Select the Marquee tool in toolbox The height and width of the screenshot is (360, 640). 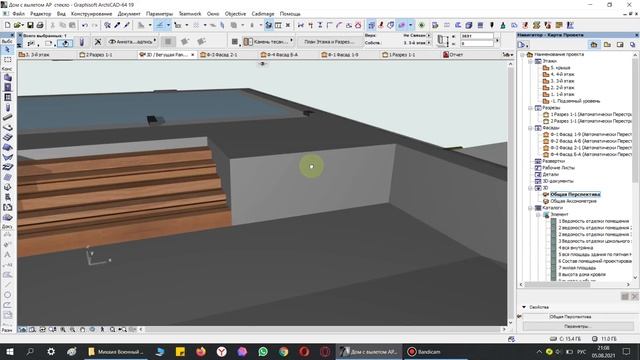pos(7,60)
